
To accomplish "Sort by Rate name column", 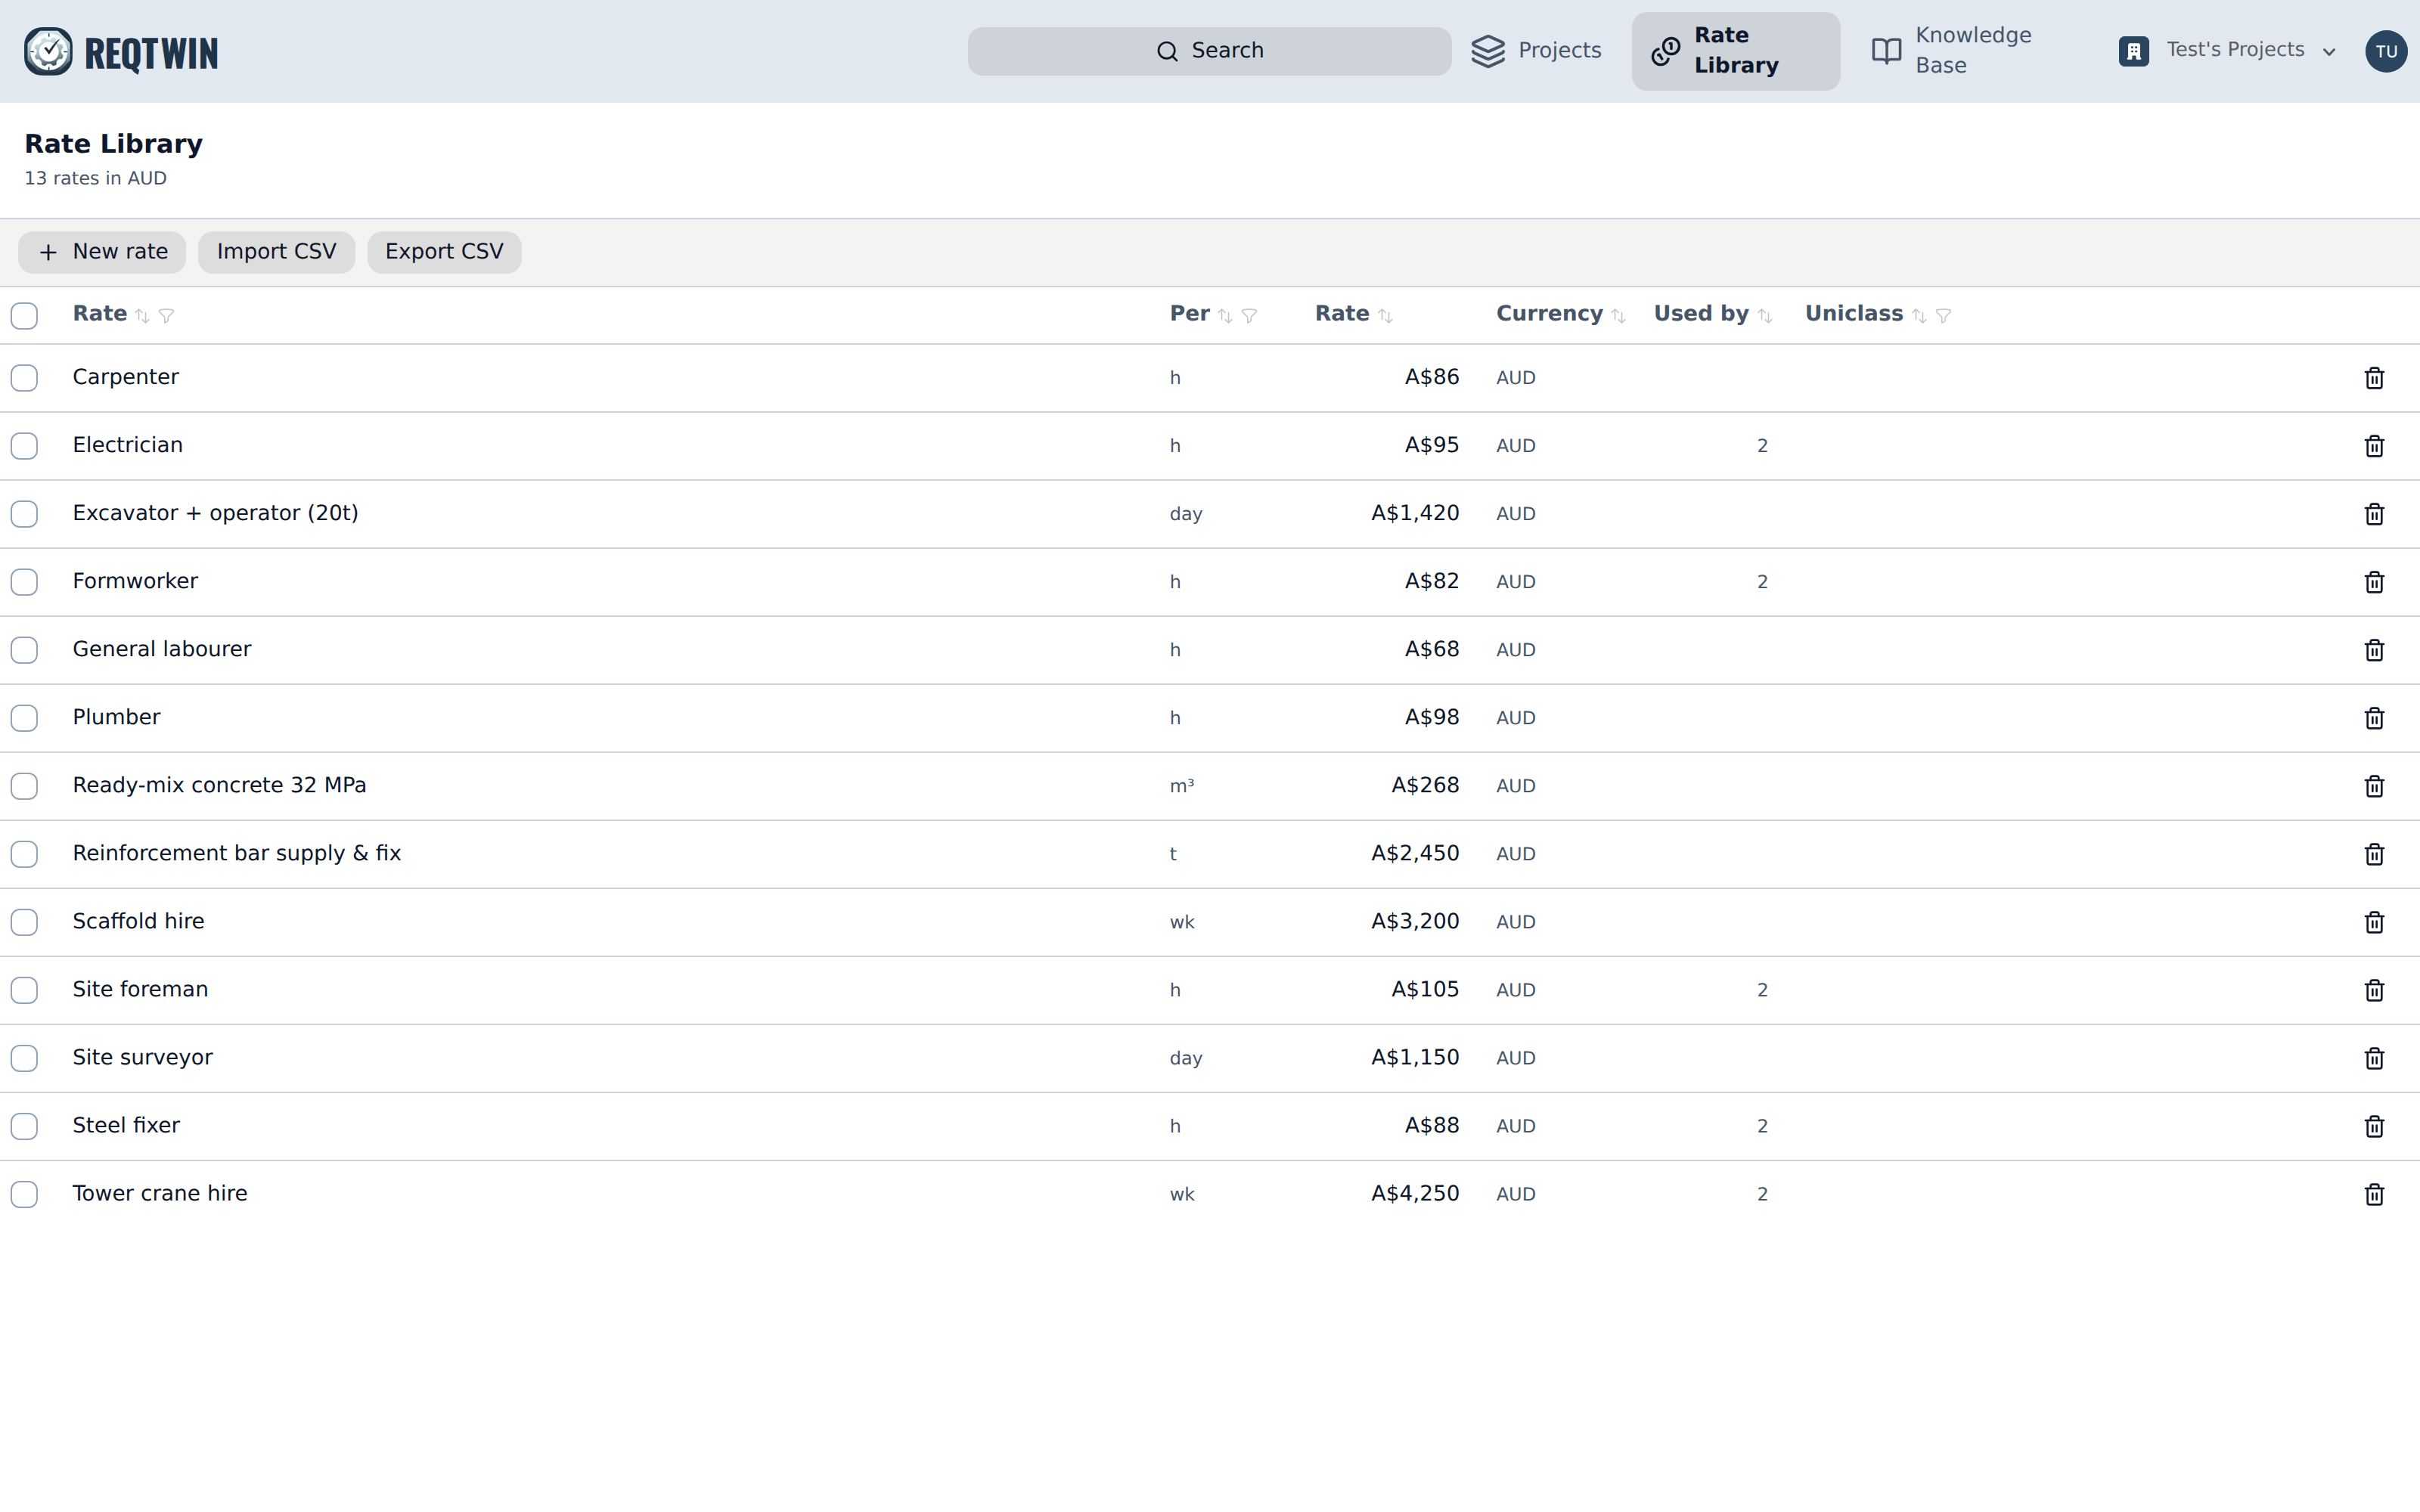I will [x=142, y=316].
